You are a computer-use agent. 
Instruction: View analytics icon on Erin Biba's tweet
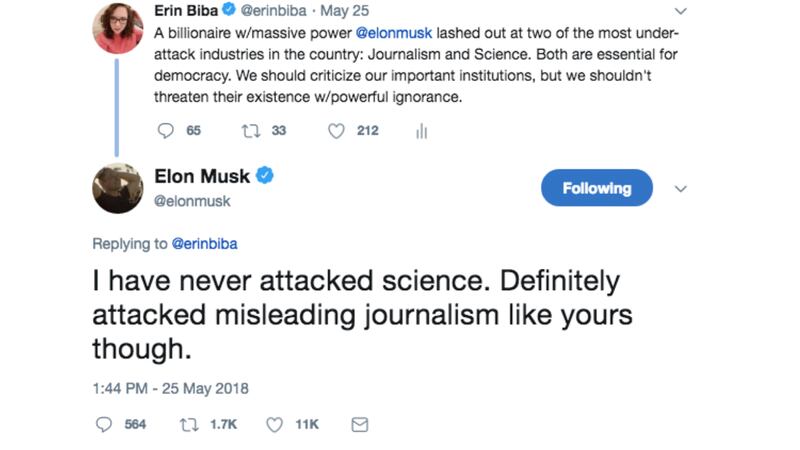coord(422,130)
